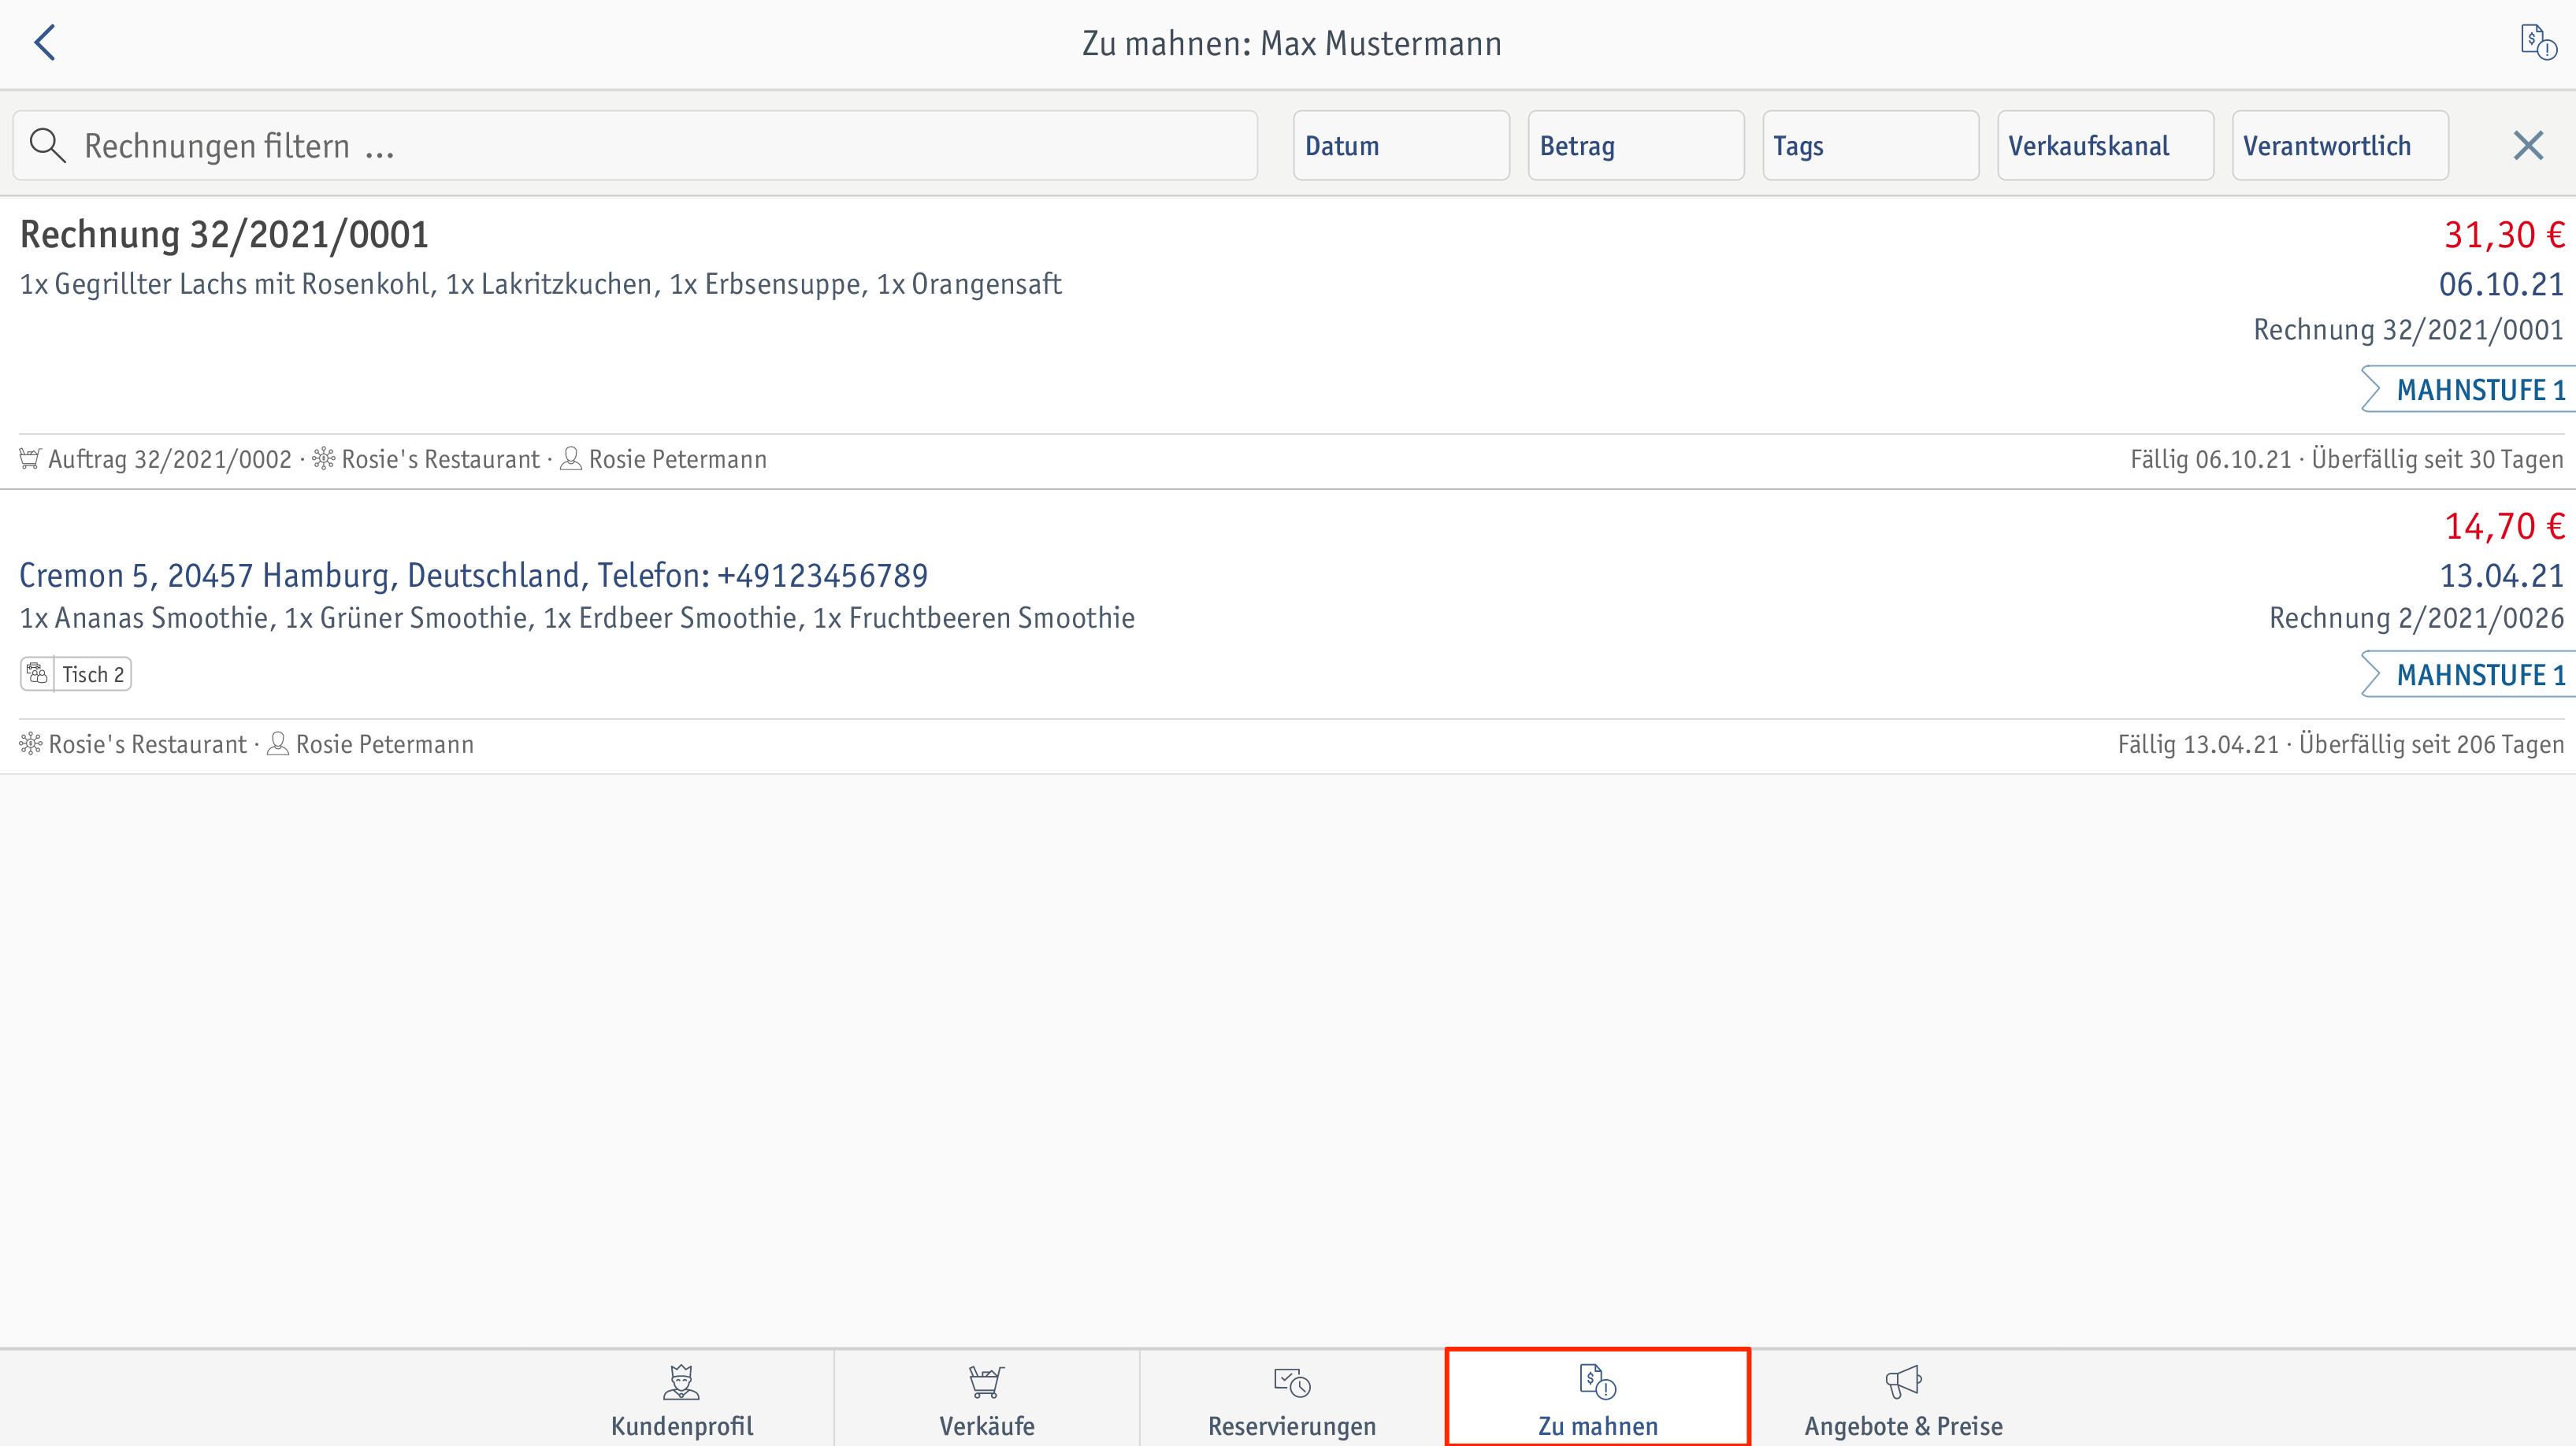Click items line with Gegrillter Lachs mit Rosenkohl
Viewport: 2576px width, 1446px height.
click(x=540, y=284)
